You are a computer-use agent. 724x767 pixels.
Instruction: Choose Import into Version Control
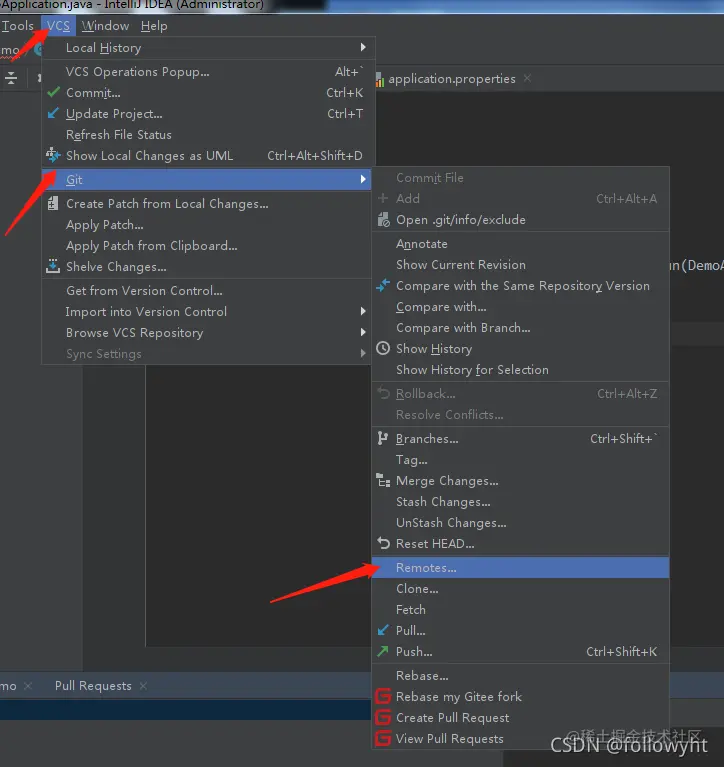pos(208,312)
